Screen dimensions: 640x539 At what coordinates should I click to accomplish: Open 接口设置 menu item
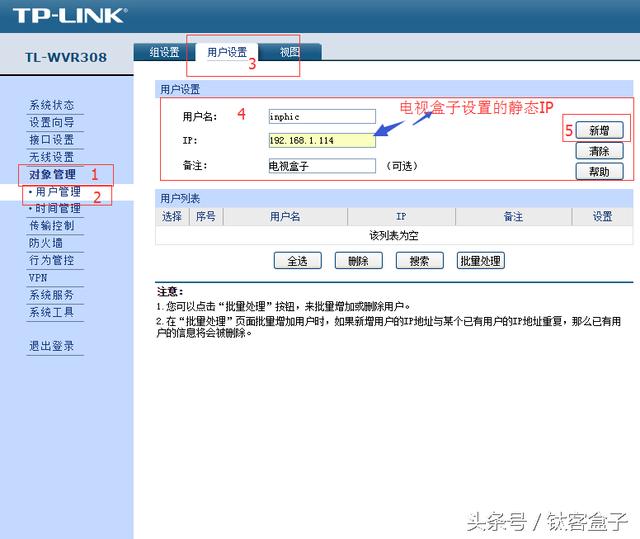pyautogui.click(x=52, y=140)
